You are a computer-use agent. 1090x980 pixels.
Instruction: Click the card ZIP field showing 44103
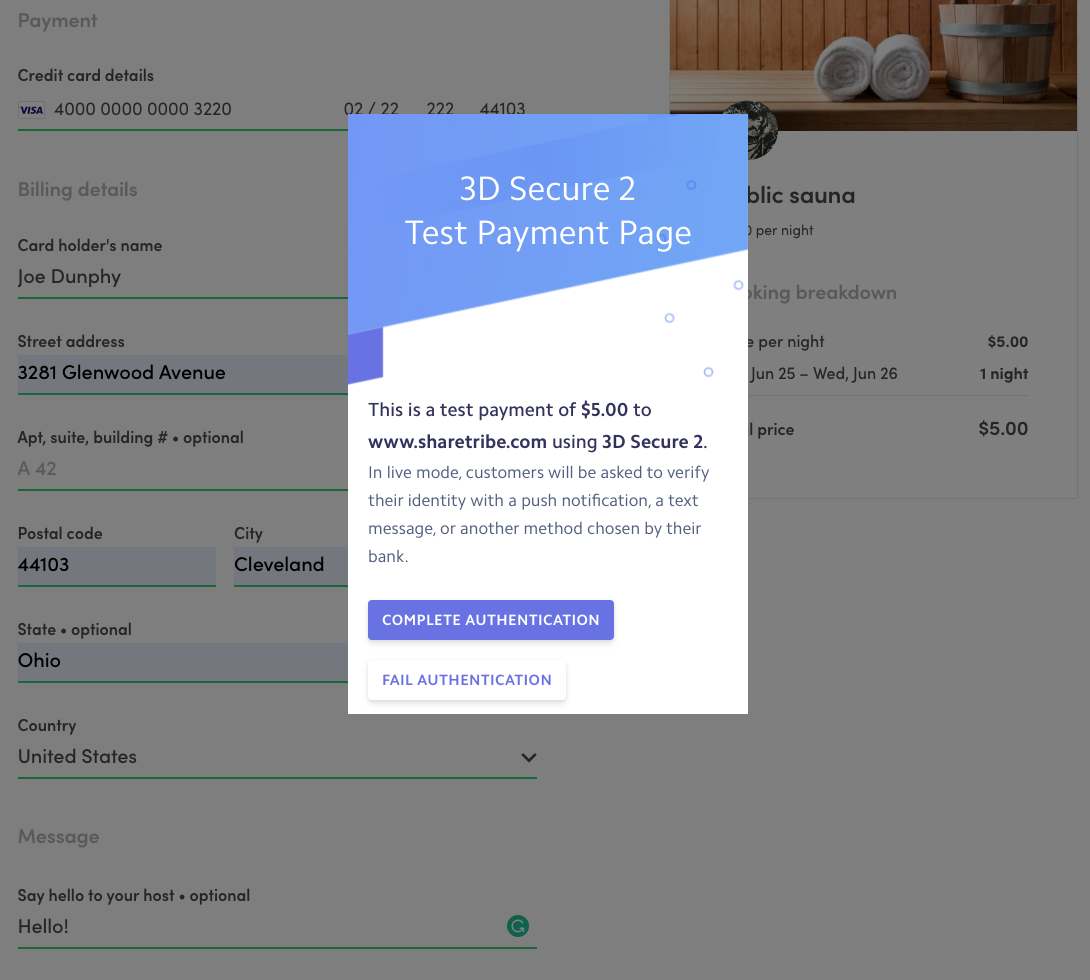coord(502,109)
